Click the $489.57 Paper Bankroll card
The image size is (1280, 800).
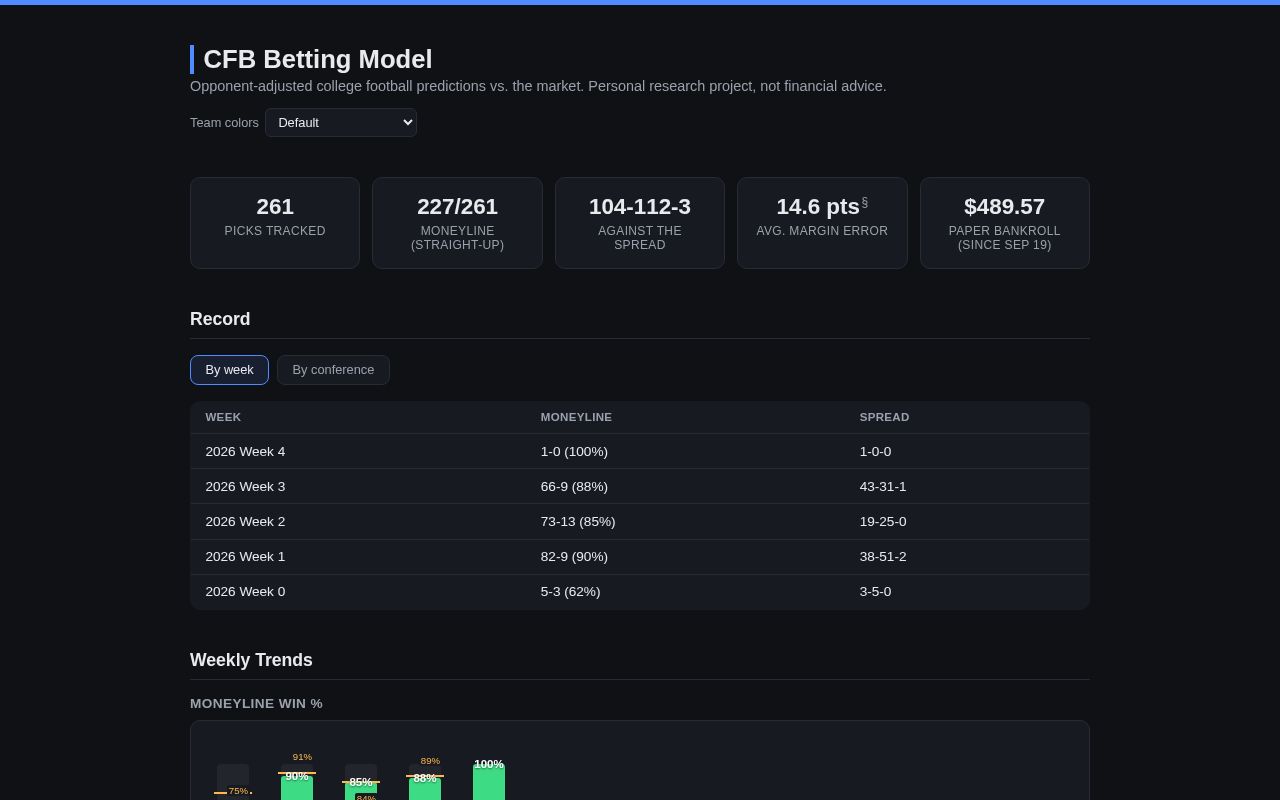pos(1005,223)
